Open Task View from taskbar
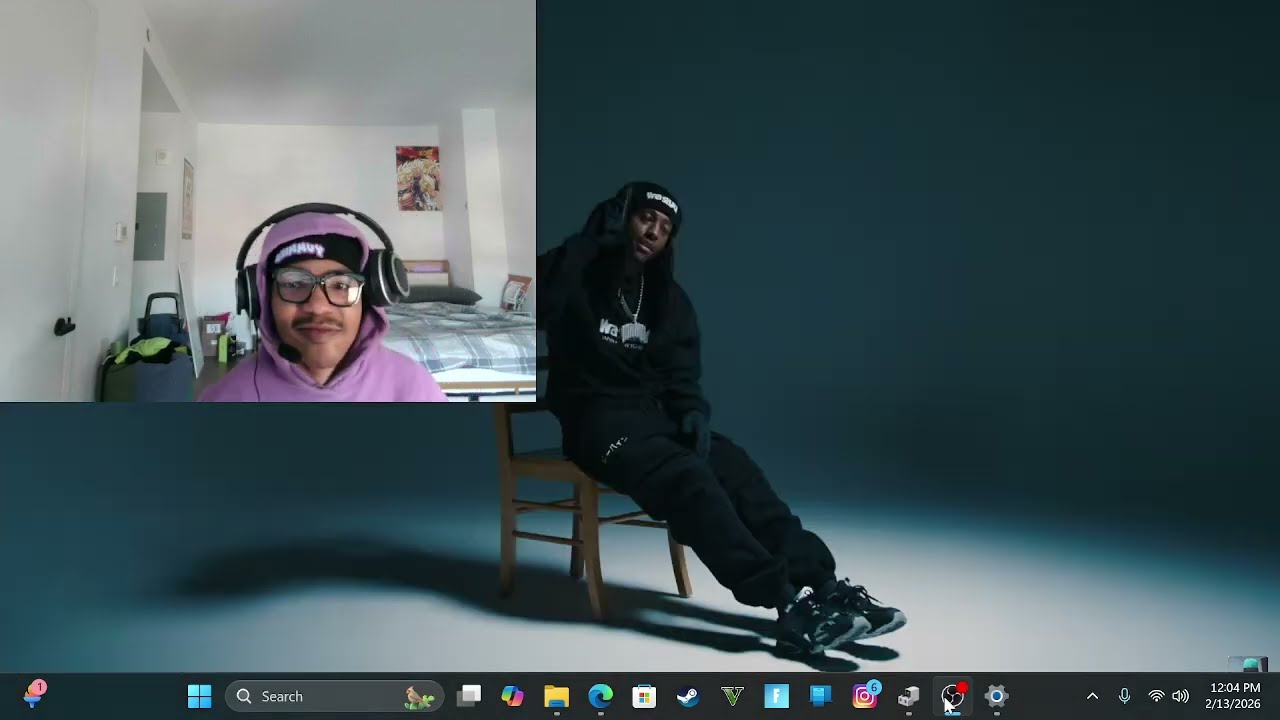 point(469,696)
